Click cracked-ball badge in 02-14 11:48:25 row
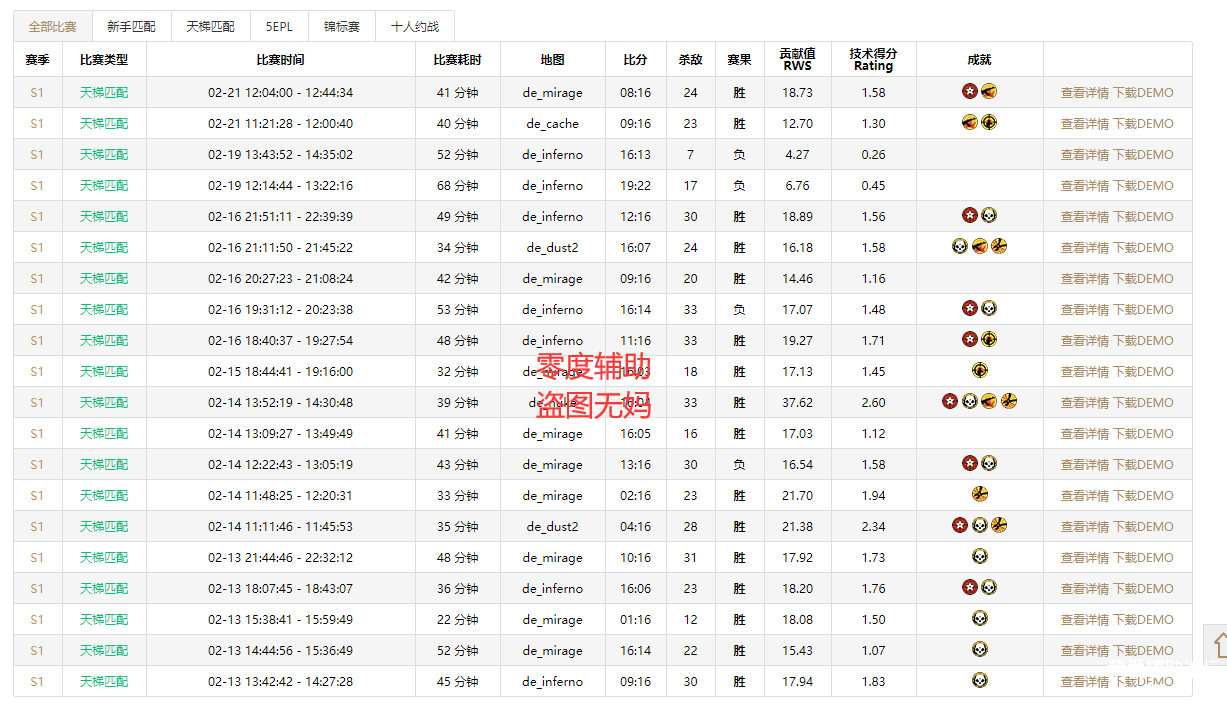 [979, 495]
